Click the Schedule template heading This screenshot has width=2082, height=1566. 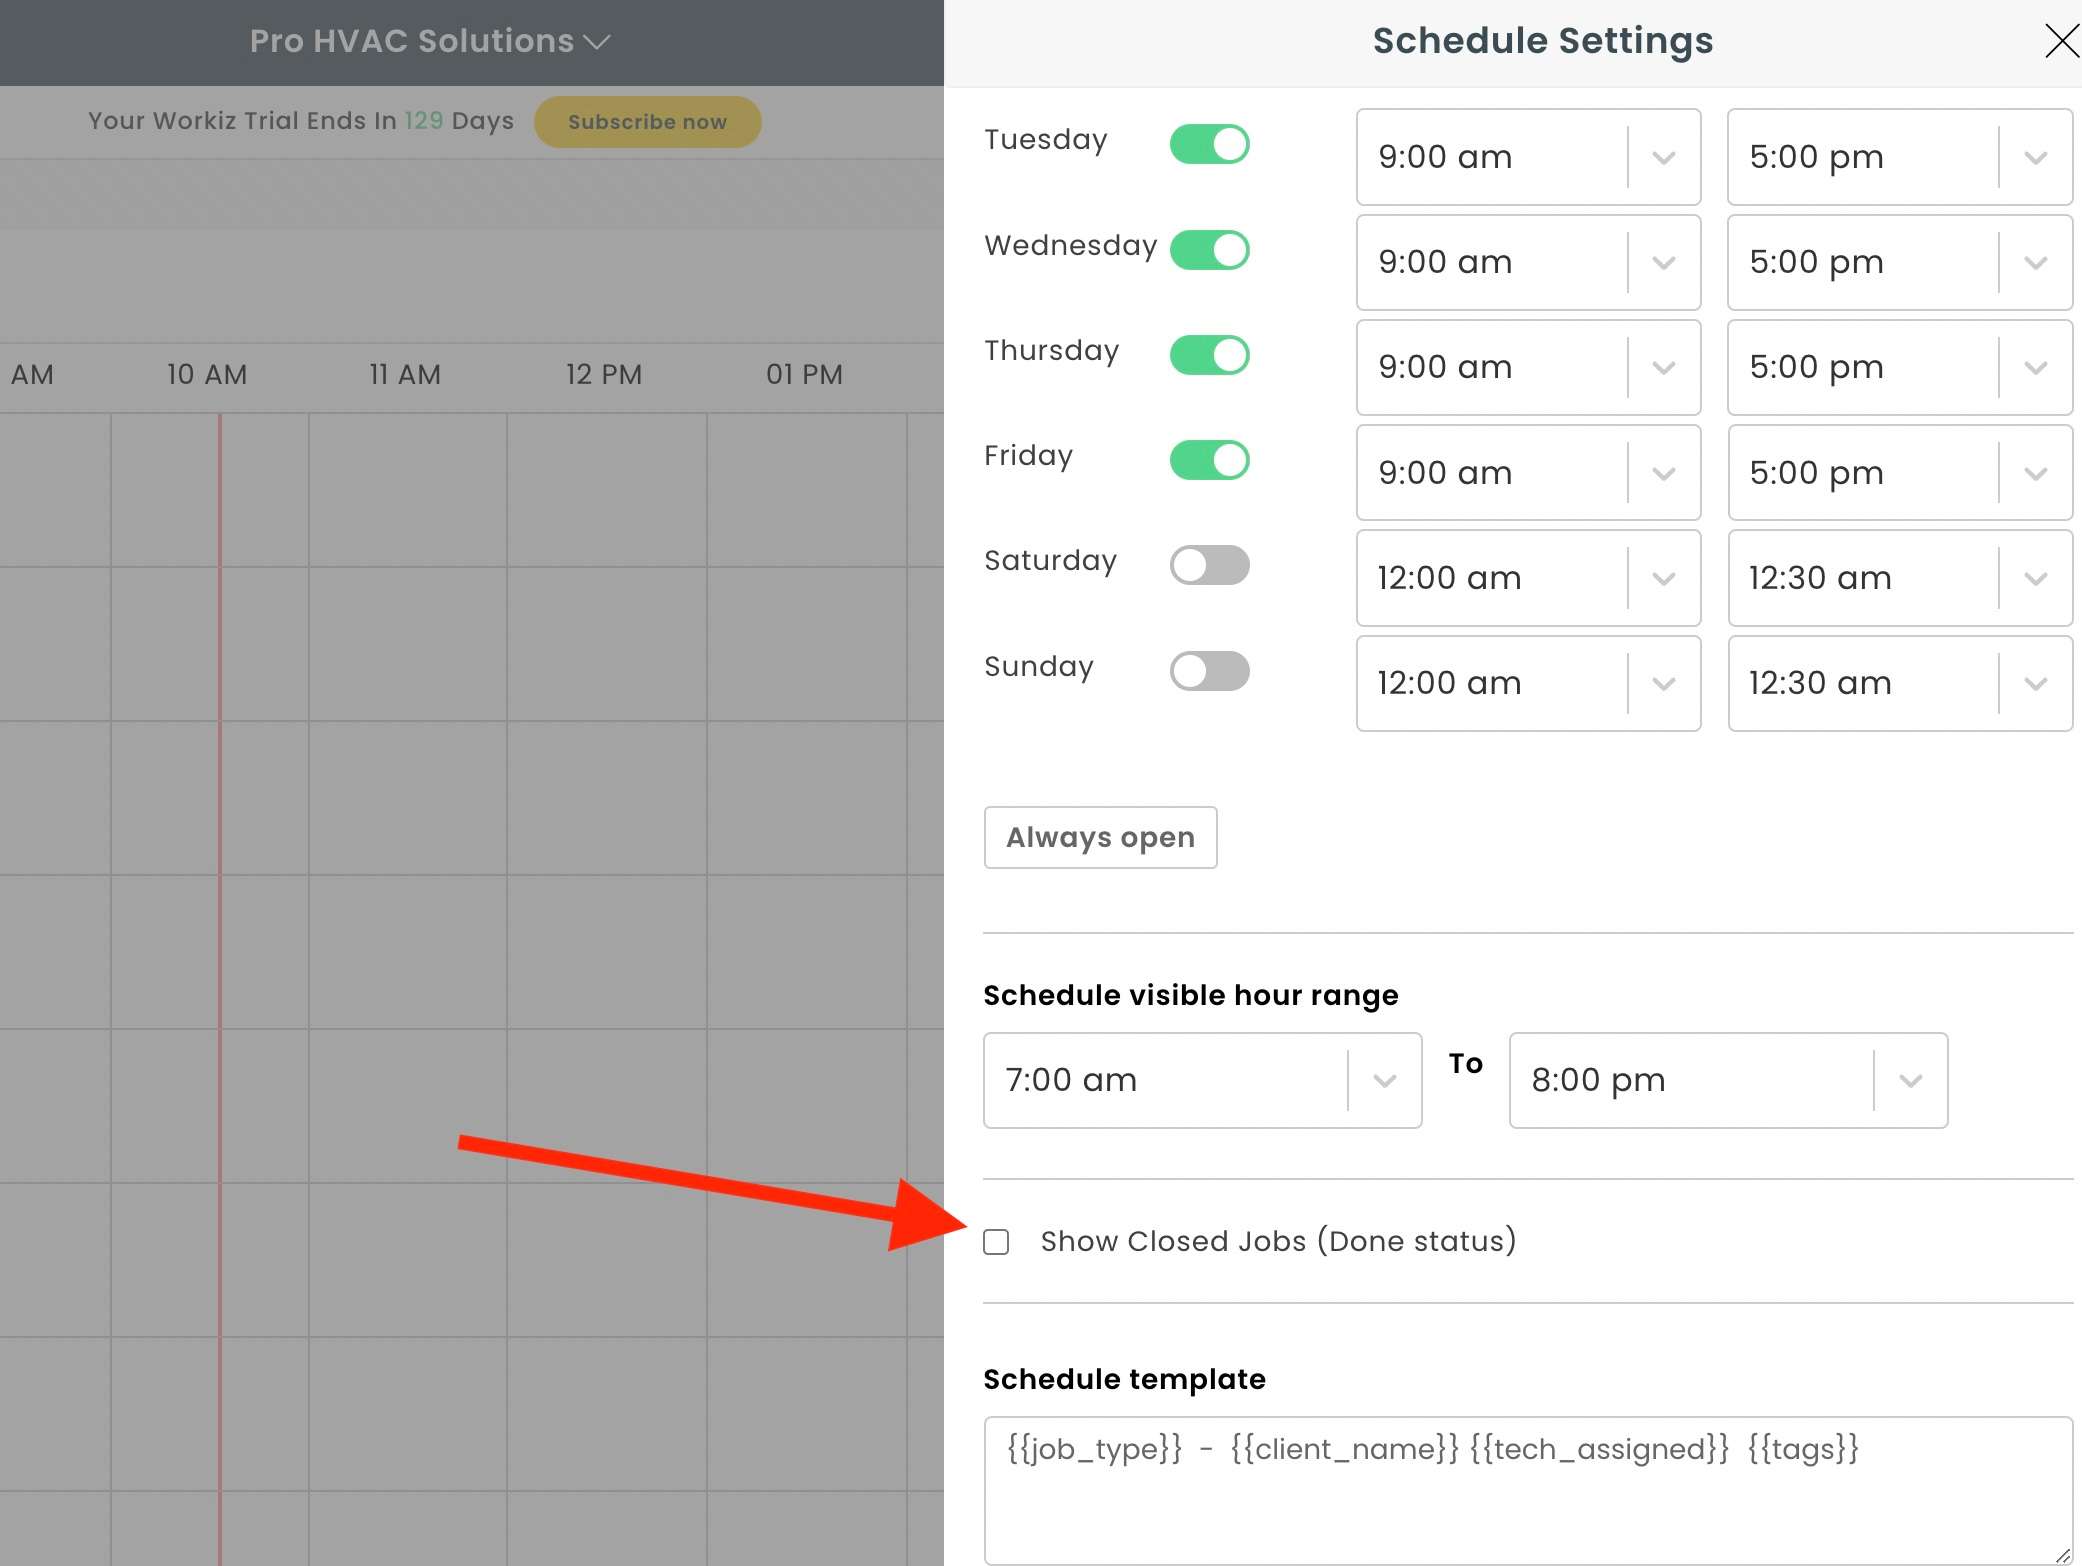[1124, 1379]
